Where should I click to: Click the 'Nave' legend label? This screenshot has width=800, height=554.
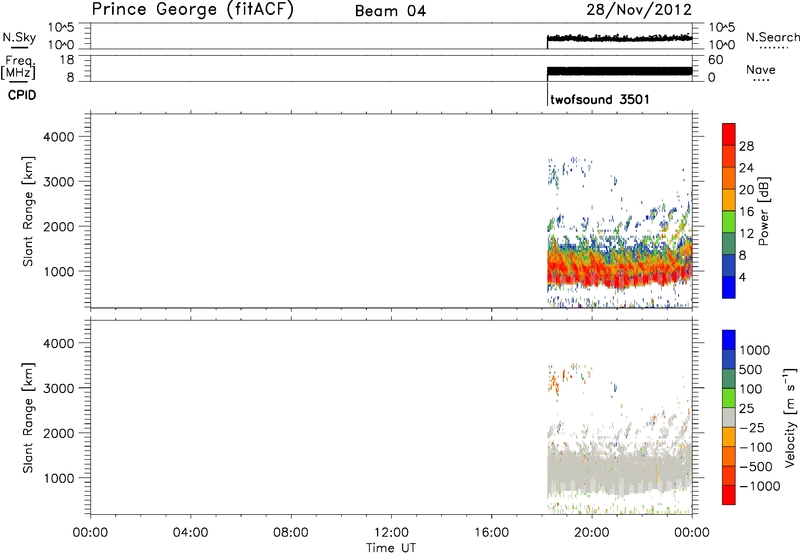point(760,70)
